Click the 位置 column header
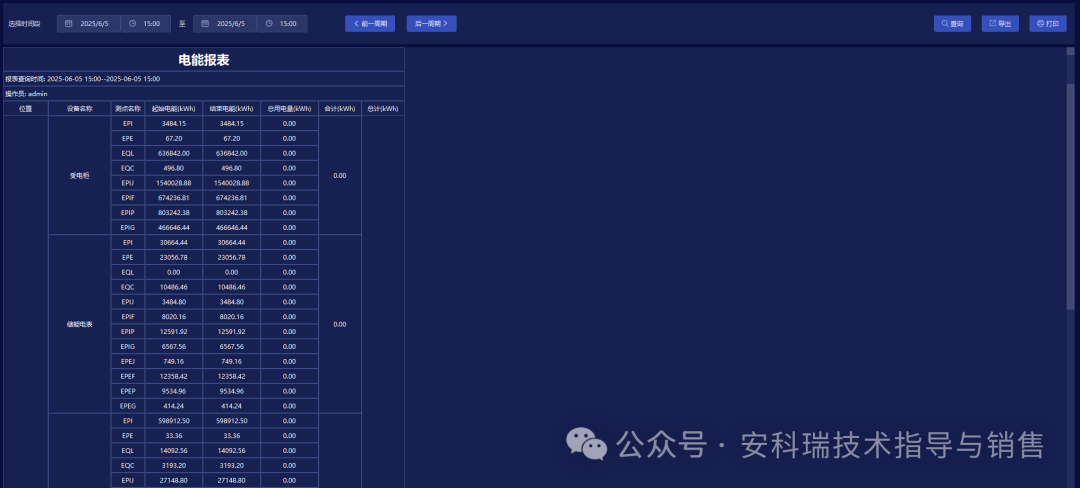Screen dimensions: 1080x488 pos(26,109)
